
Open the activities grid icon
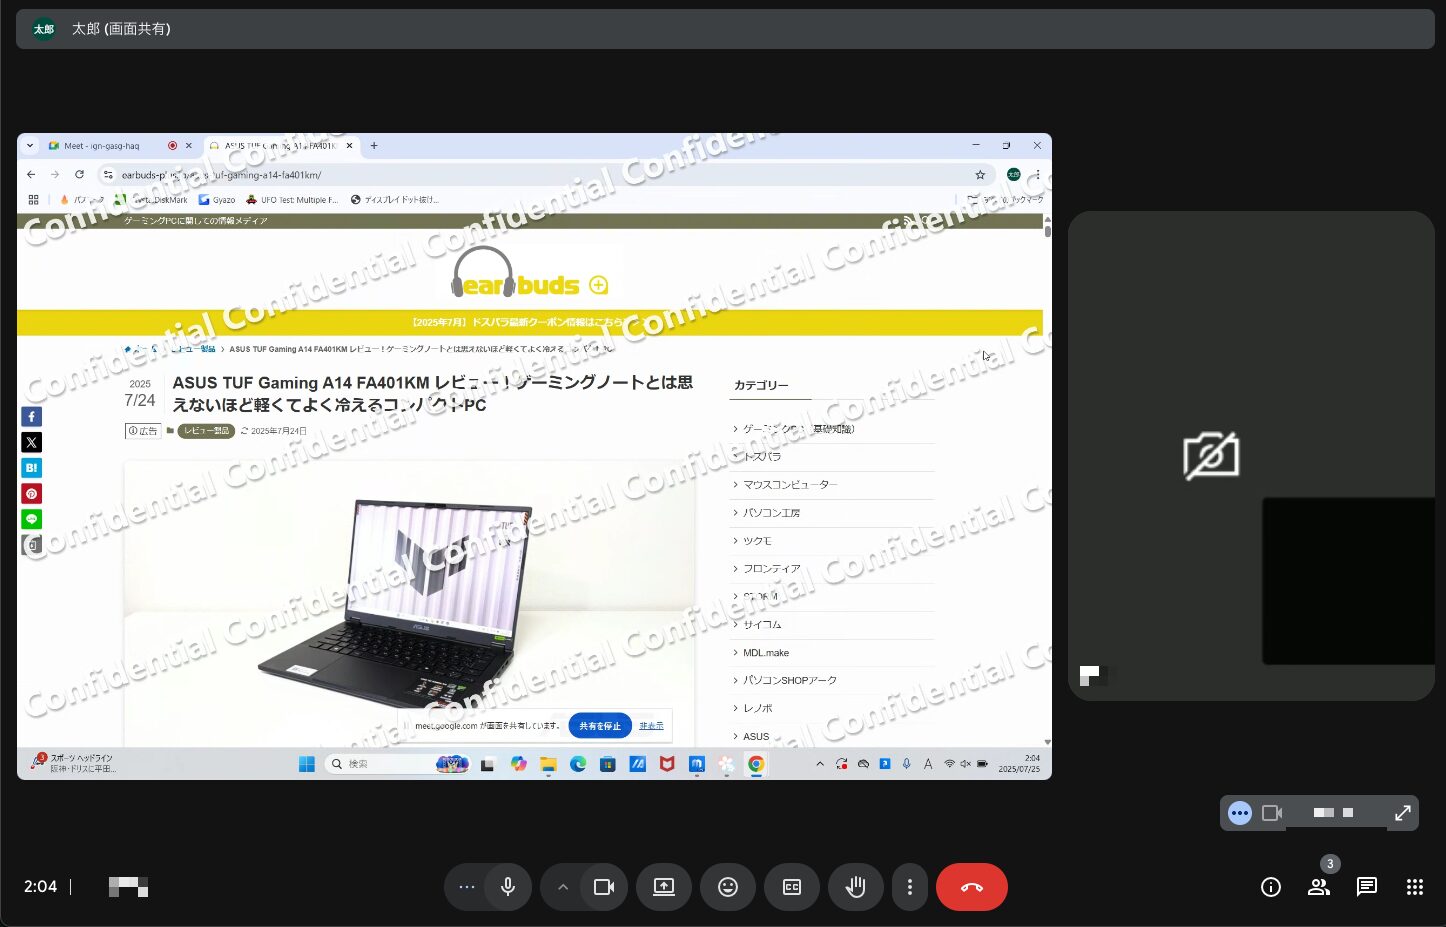(1414, 887)
